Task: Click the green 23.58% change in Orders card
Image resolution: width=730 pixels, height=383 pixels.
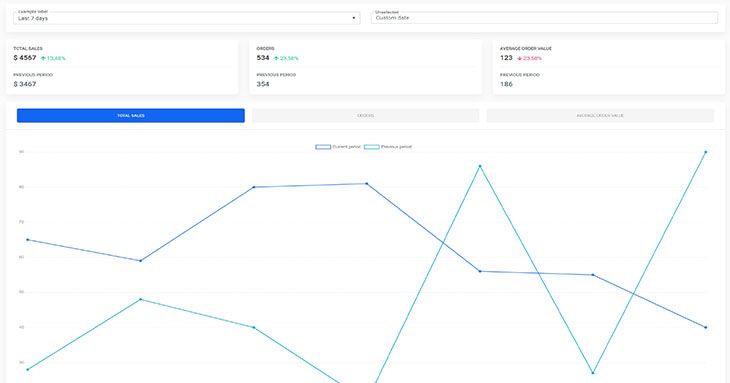Action: pyautogui.click(x=289, y=58)
